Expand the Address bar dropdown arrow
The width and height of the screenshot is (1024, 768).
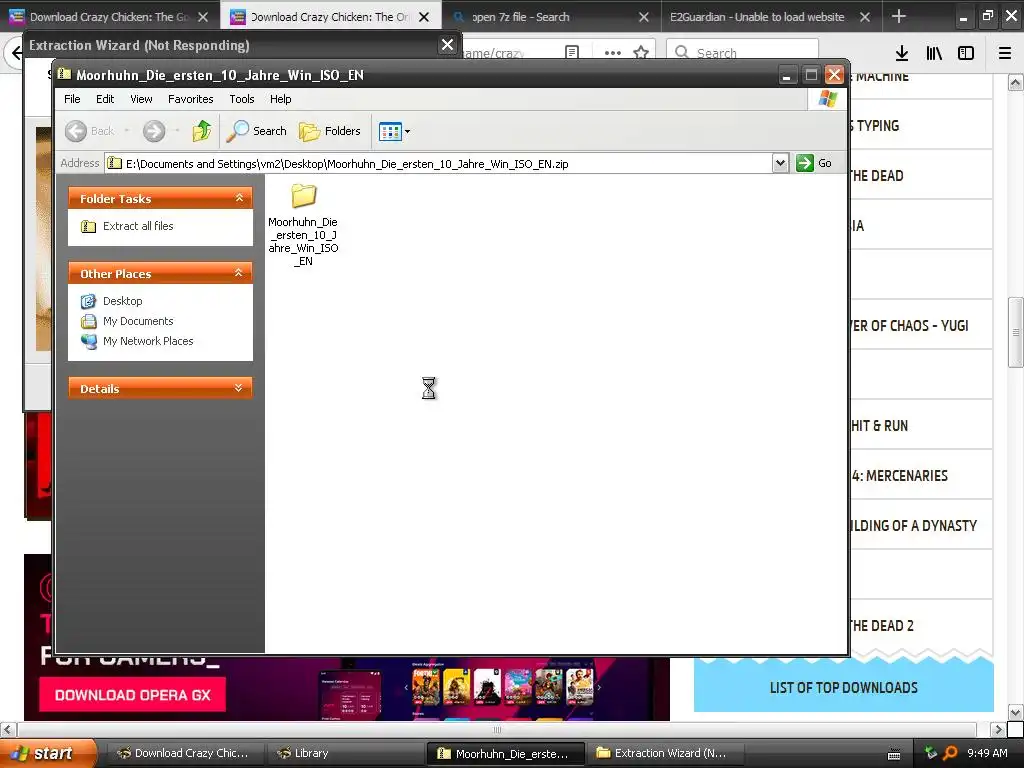(x=780, y=163)
